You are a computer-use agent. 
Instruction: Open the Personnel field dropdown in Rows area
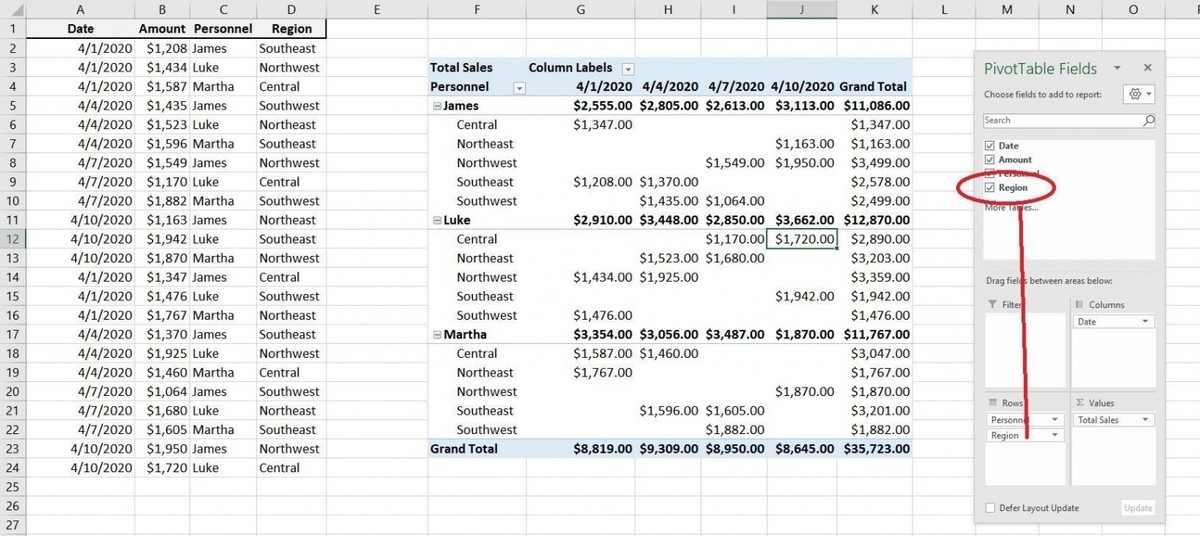1055,420
